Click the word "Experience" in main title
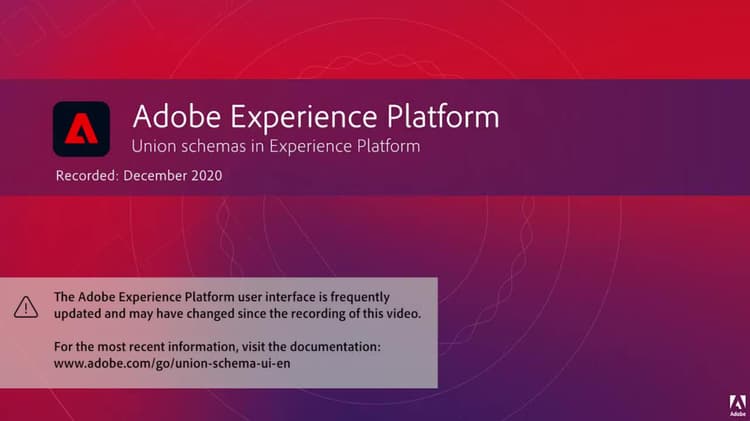The image size is (750, 421). click(x=304, y=117)
